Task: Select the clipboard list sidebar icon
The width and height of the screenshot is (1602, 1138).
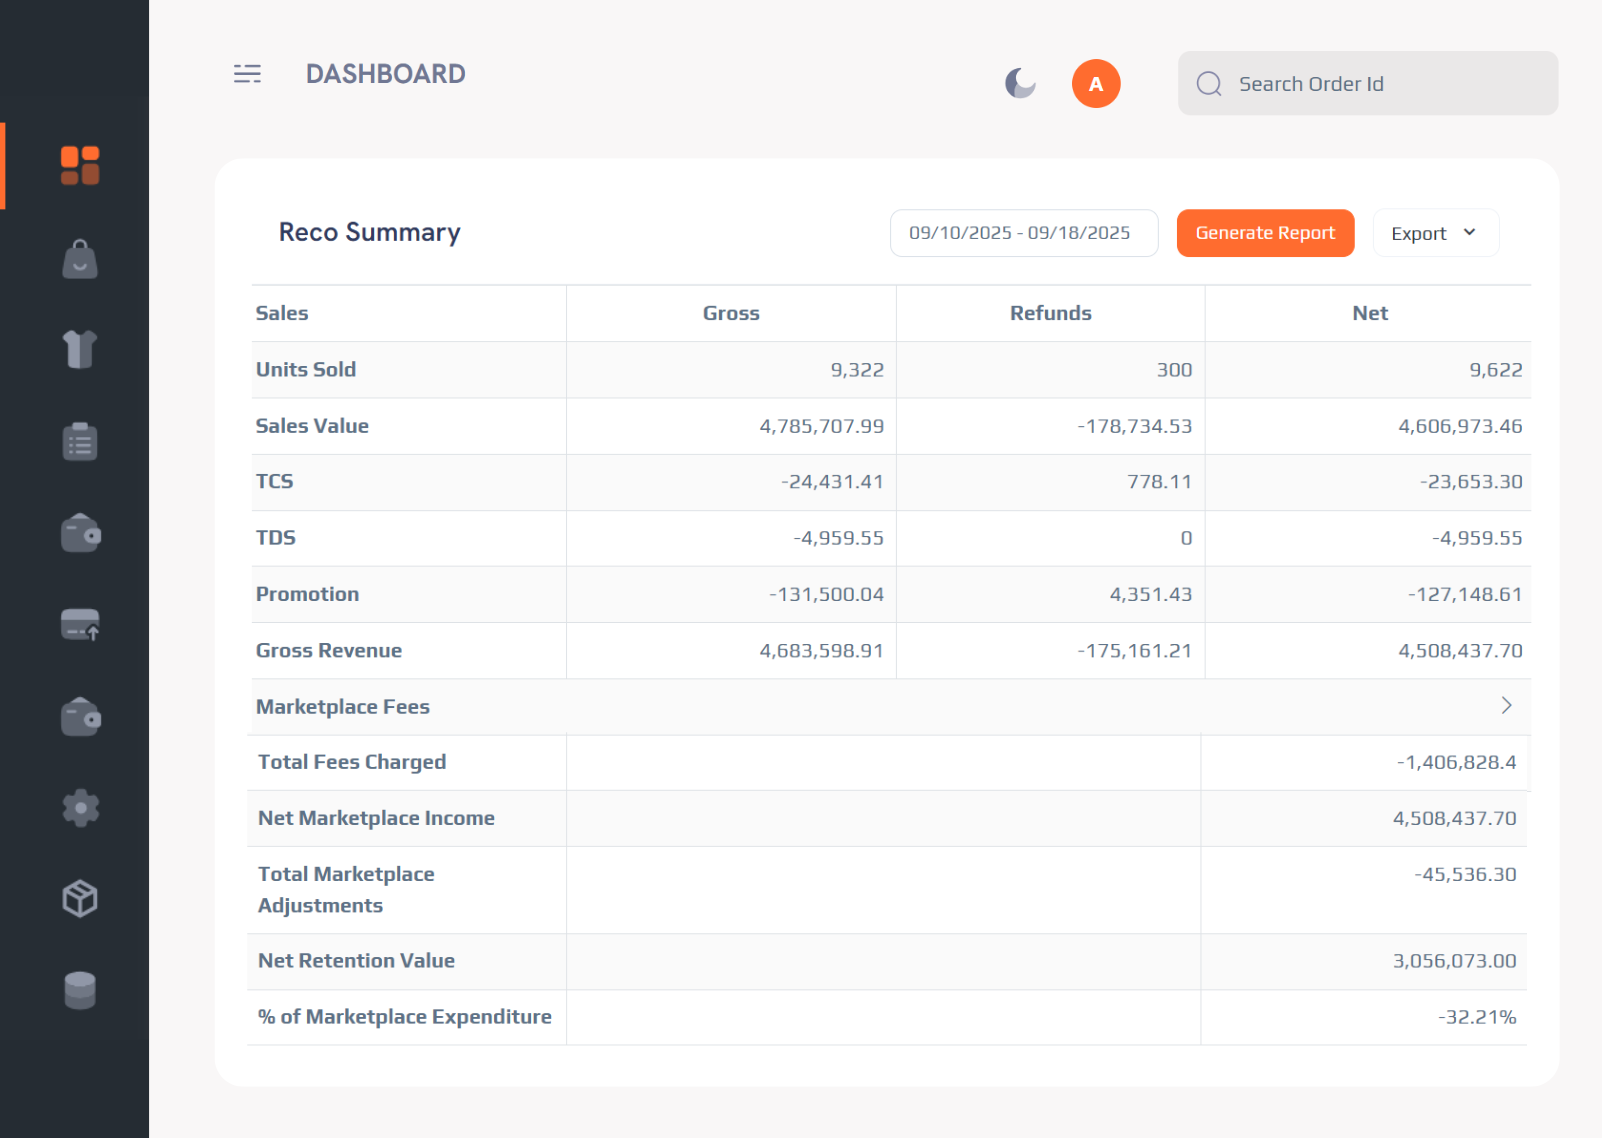Action: [x=80, y=441]
